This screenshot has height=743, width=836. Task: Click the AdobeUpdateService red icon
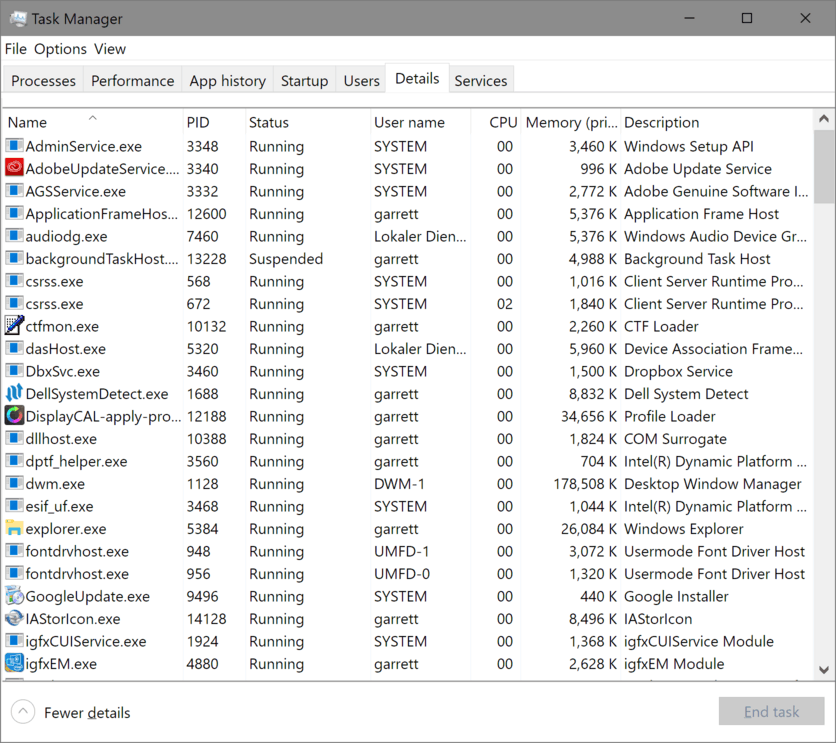[14, 168]
